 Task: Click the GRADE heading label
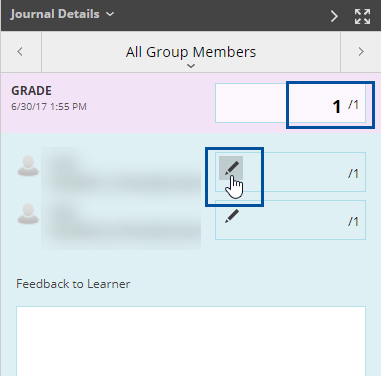tap(31, 91)
